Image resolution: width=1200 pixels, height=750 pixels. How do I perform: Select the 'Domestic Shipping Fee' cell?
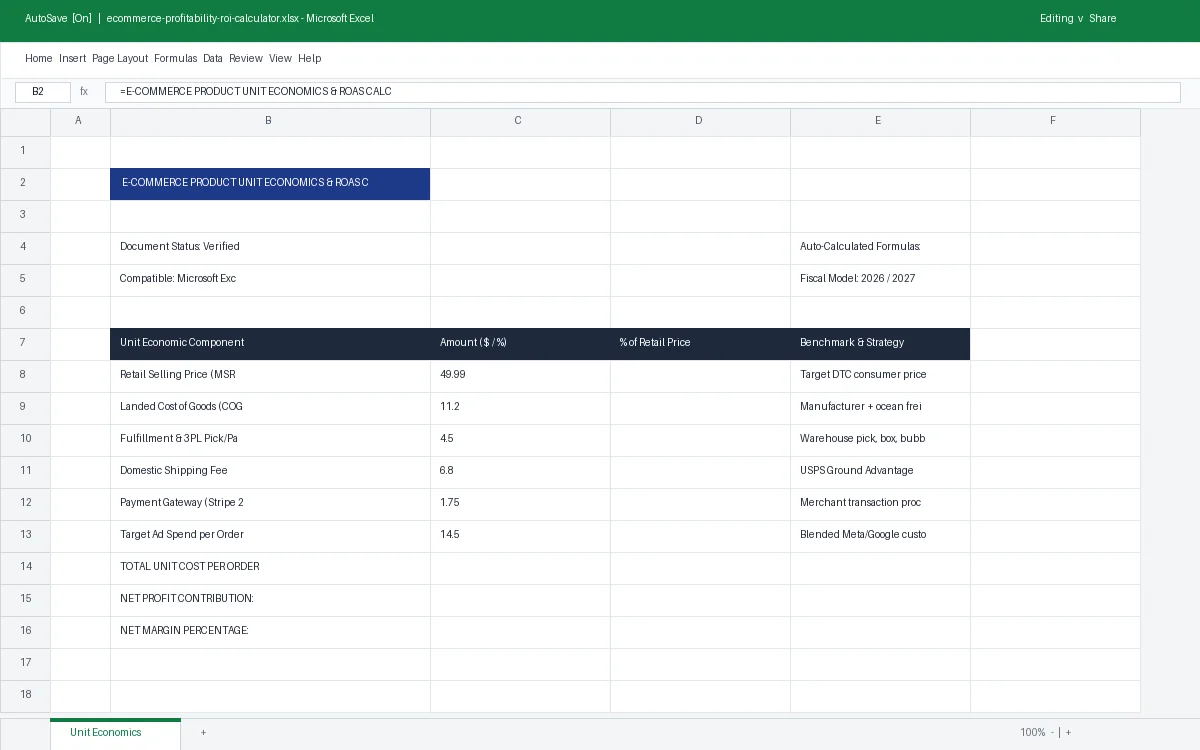[x=270, y=471]
